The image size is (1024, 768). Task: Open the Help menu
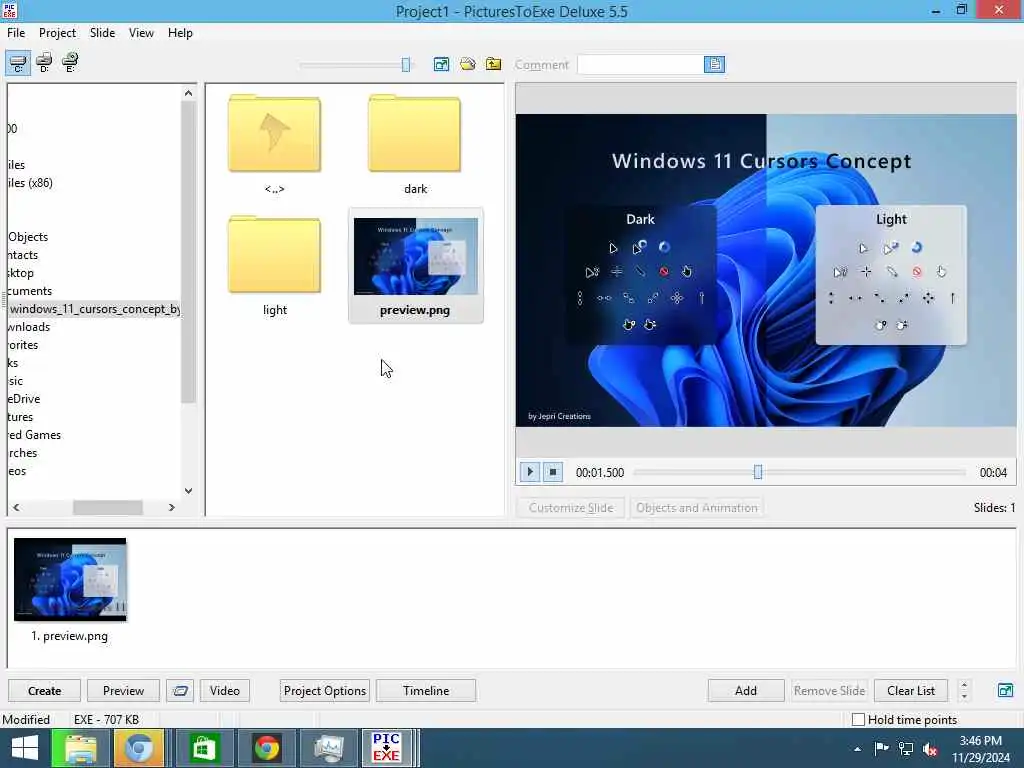pos(180,33)
